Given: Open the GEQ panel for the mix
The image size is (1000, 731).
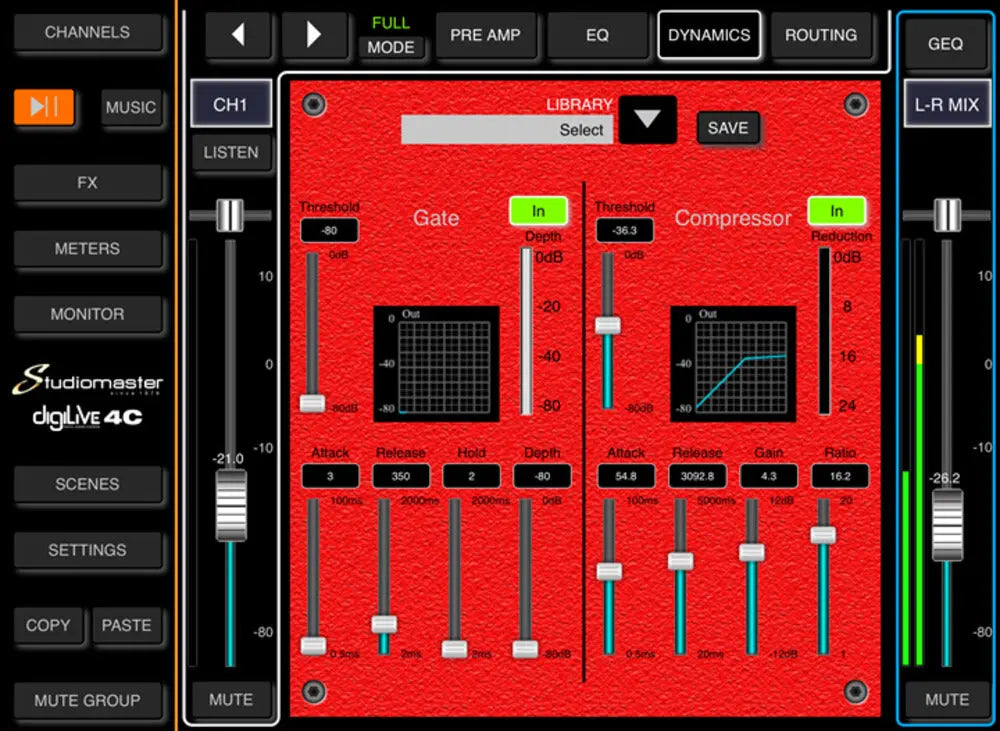Looking at the screenshot, I should coord(946,44).
